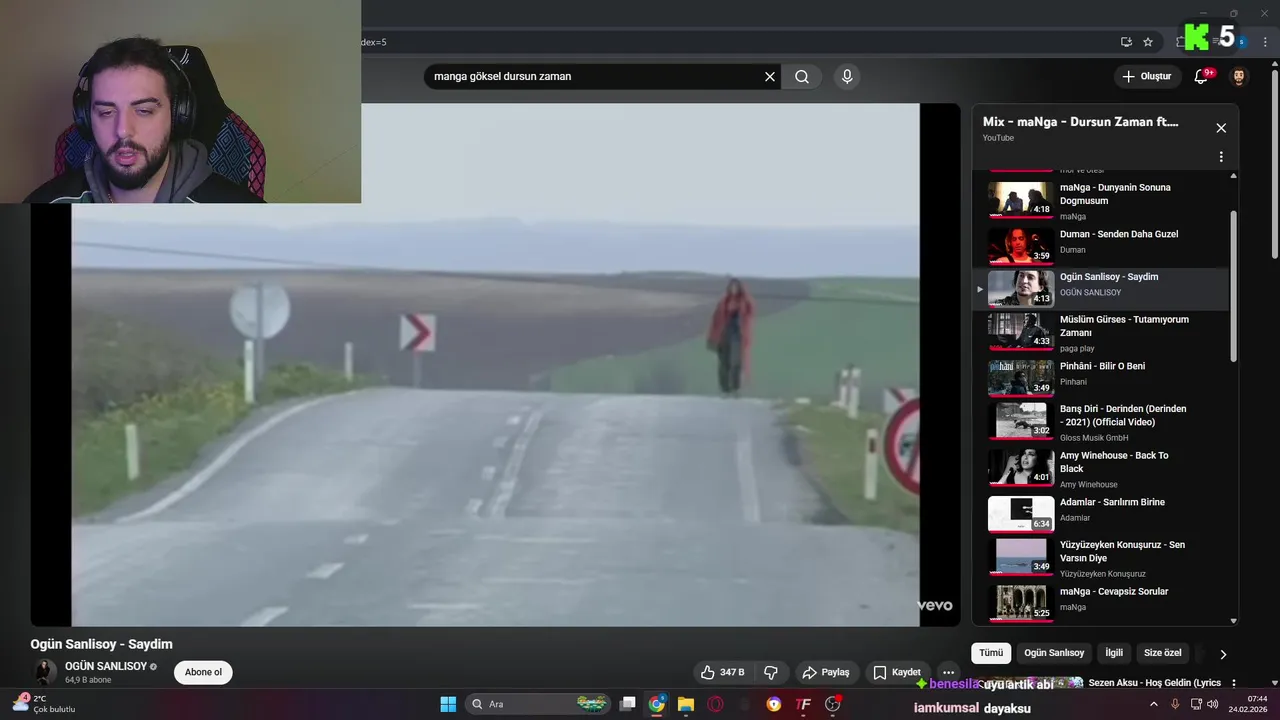The width and height of the screenshot is (1280, 720).
Task: Focus the YouTube search input field
Action: click(595, 76)
